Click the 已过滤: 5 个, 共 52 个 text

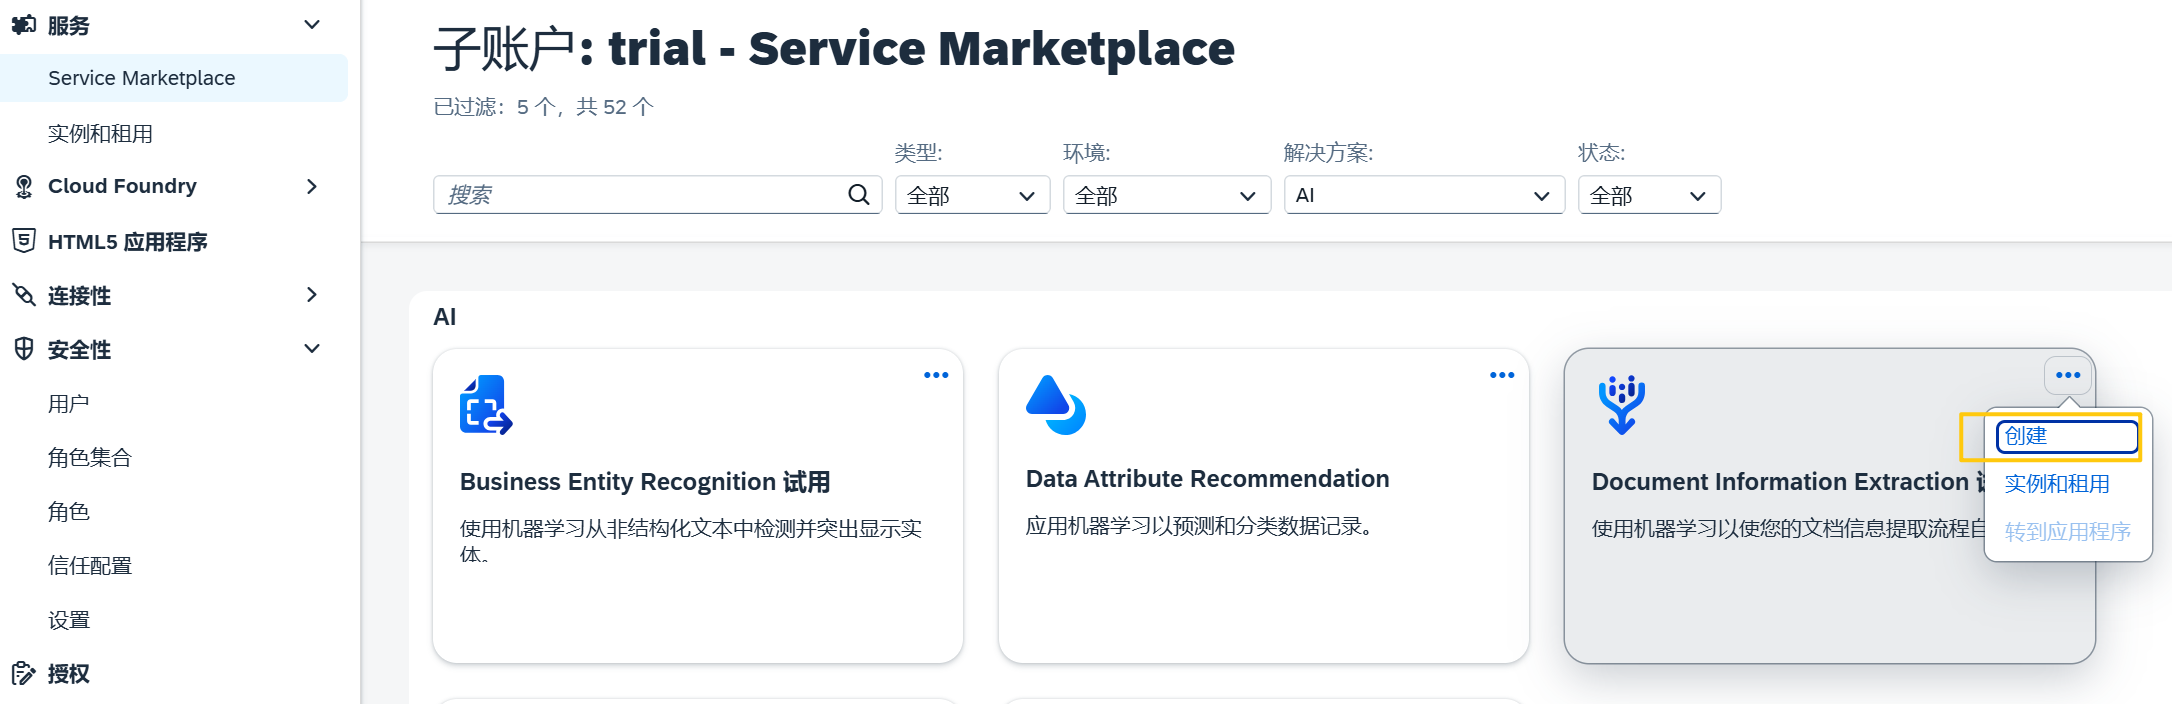click(544, 107)
